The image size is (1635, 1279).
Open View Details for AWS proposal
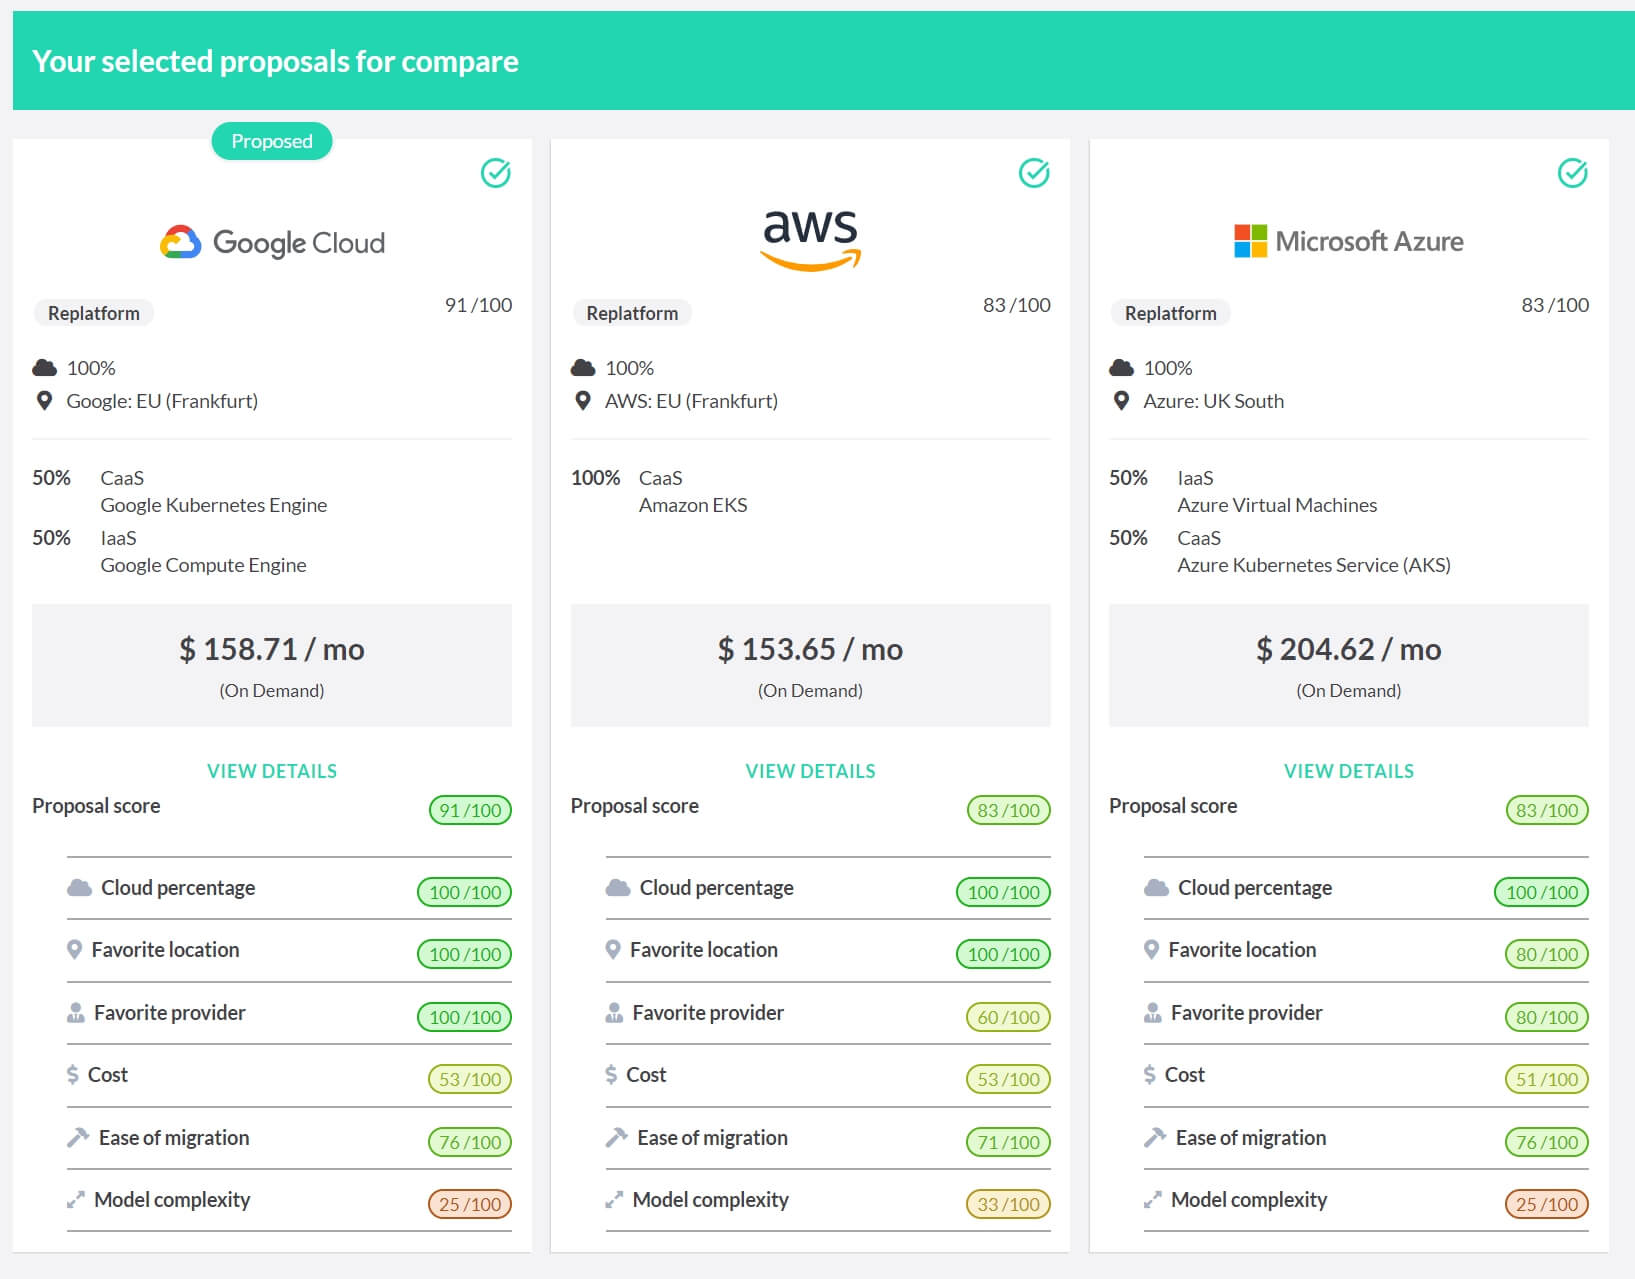tap(810, 771)
